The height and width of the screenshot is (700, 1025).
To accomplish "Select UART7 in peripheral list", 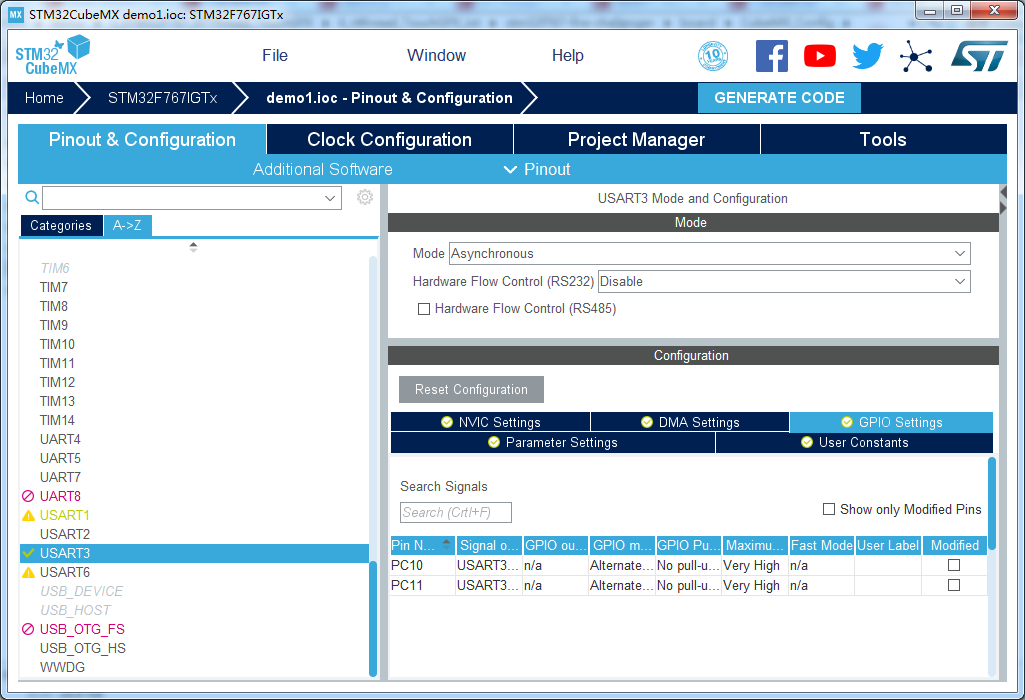I will 60,477.
